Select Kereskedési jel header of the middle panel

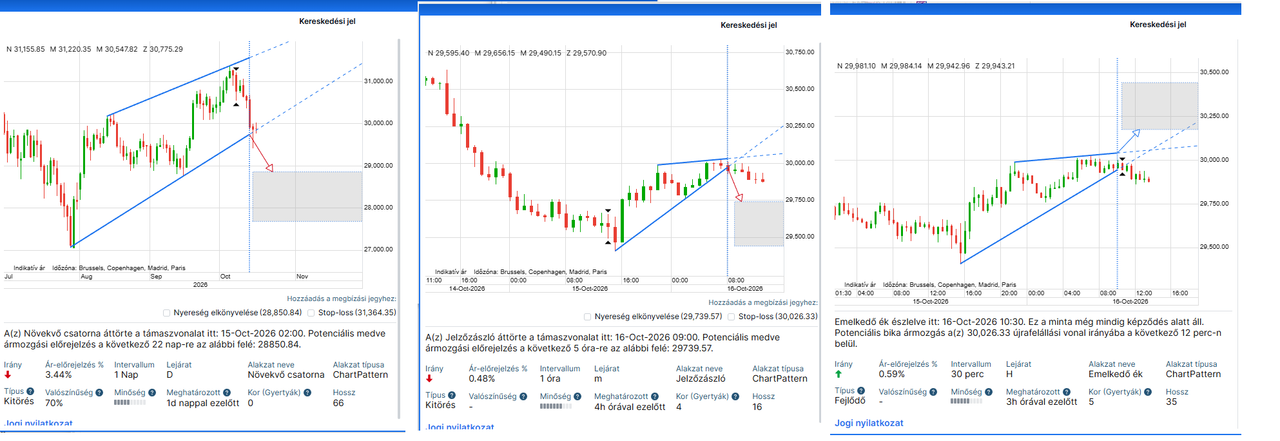[x=750, y=26]
